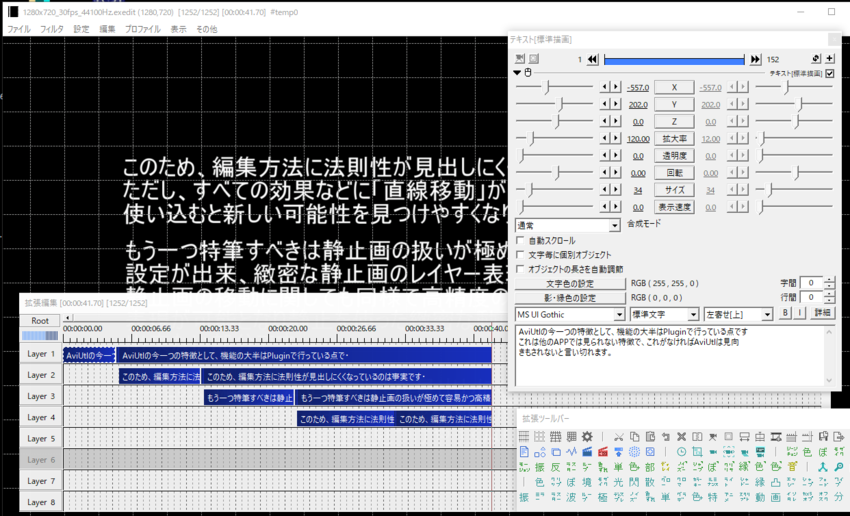Click the teal 特 icon in toolbar
This screenshot has height=516, width=850.
[x=712, y=496]
